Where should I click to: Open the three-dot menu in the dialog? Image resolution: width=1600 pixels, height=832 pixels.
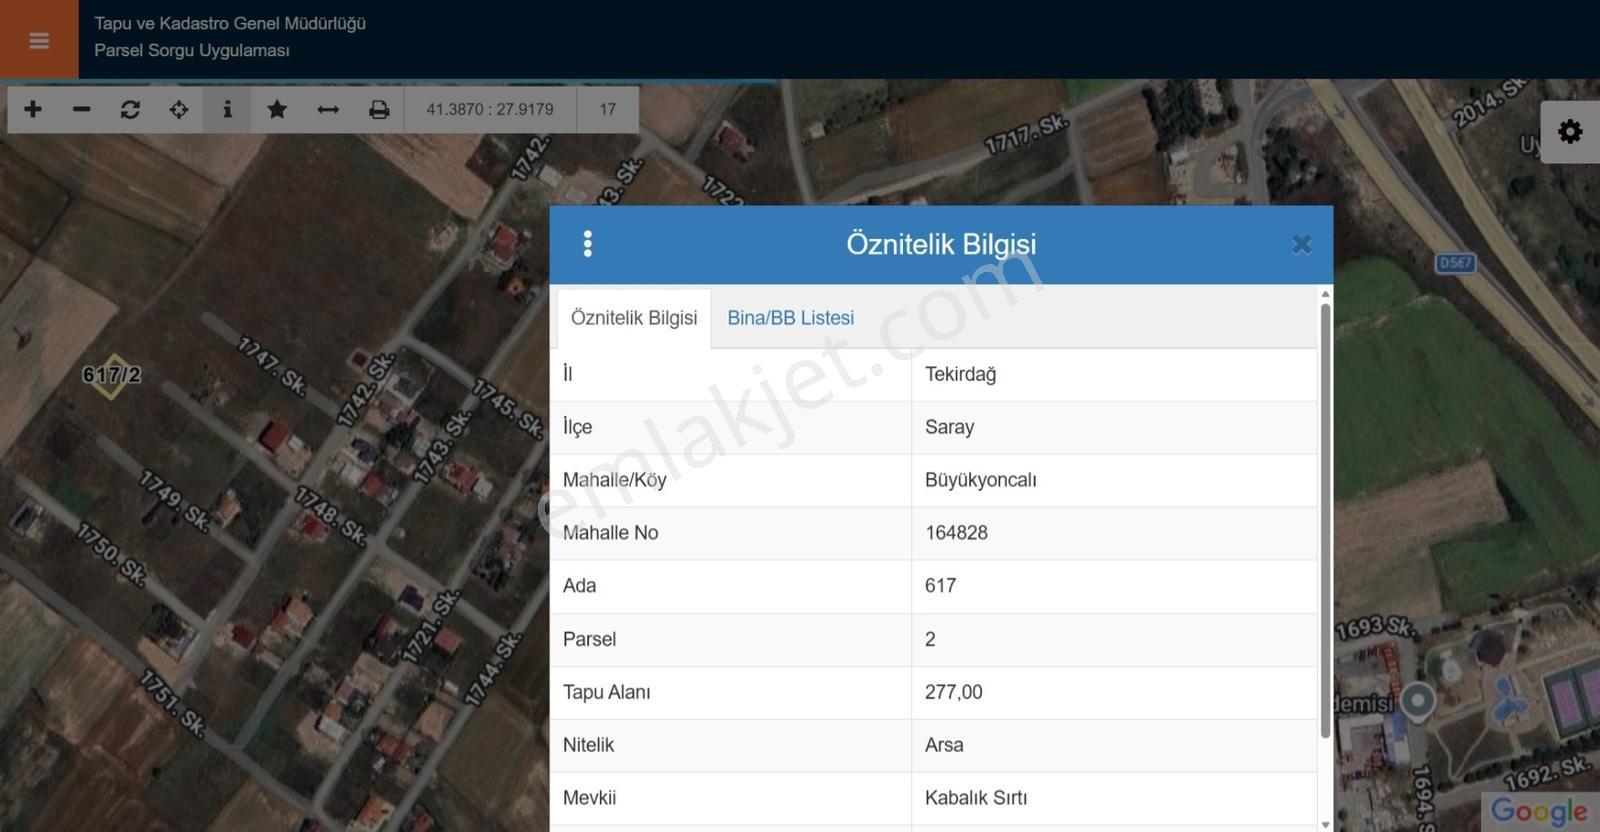pos(587,244)
